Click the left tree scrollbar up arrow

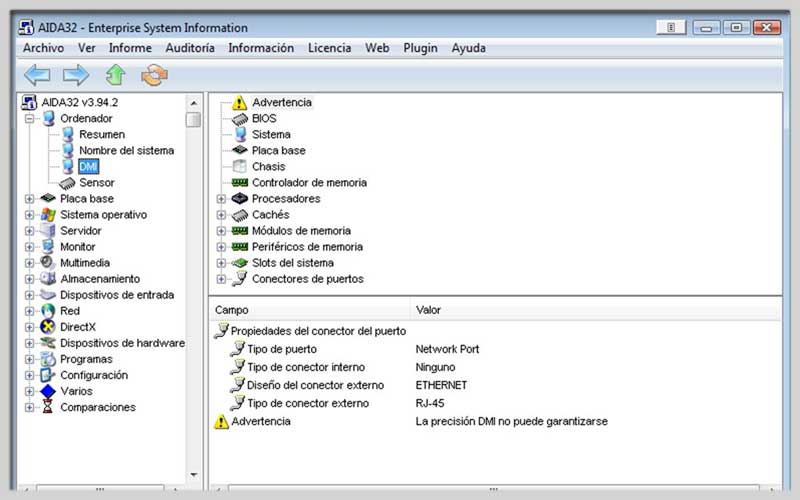pos(194,103)
